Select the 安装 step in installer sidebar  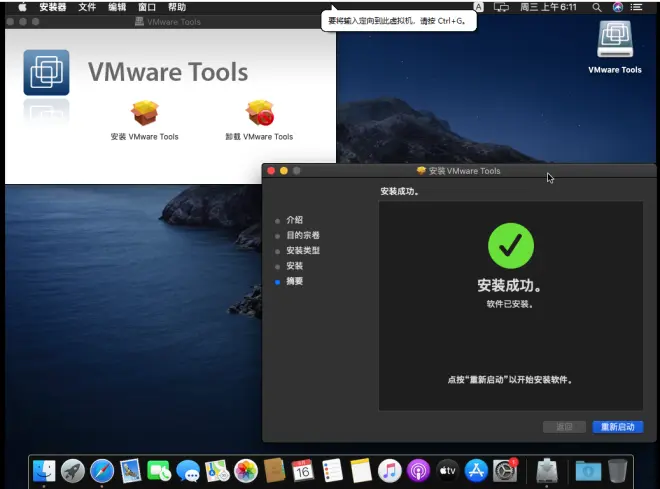294,266
